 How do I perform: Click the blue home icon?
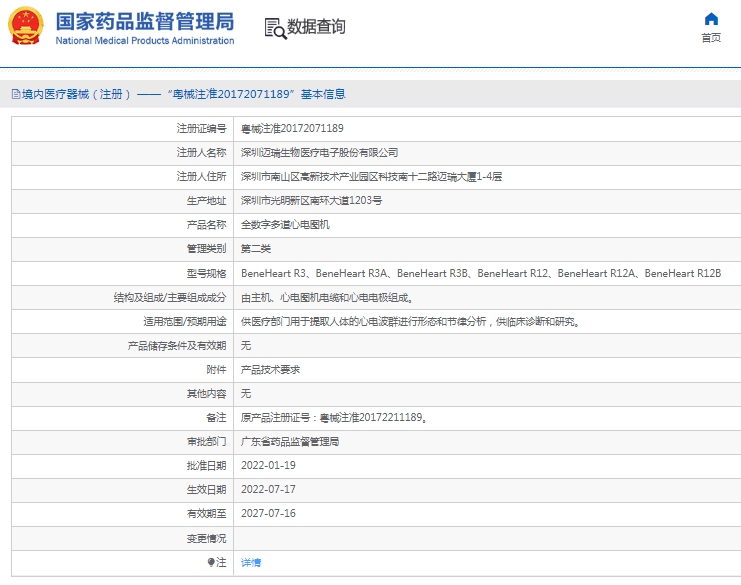click(x=711, y=19)
